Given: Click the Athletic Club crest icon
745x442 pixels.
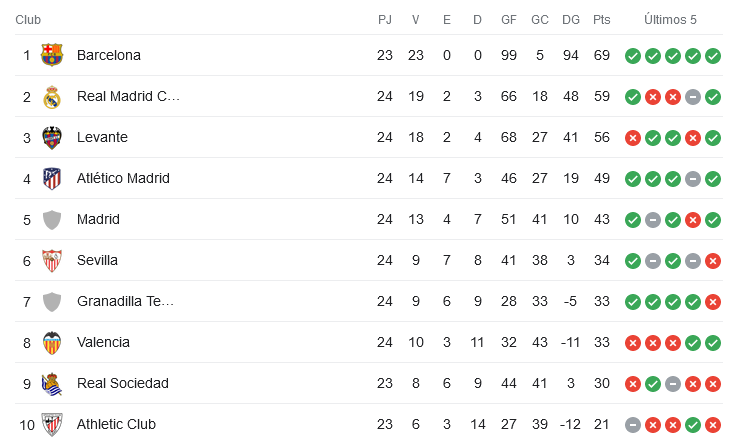Looking at the screenshot, I should [52, 425].
